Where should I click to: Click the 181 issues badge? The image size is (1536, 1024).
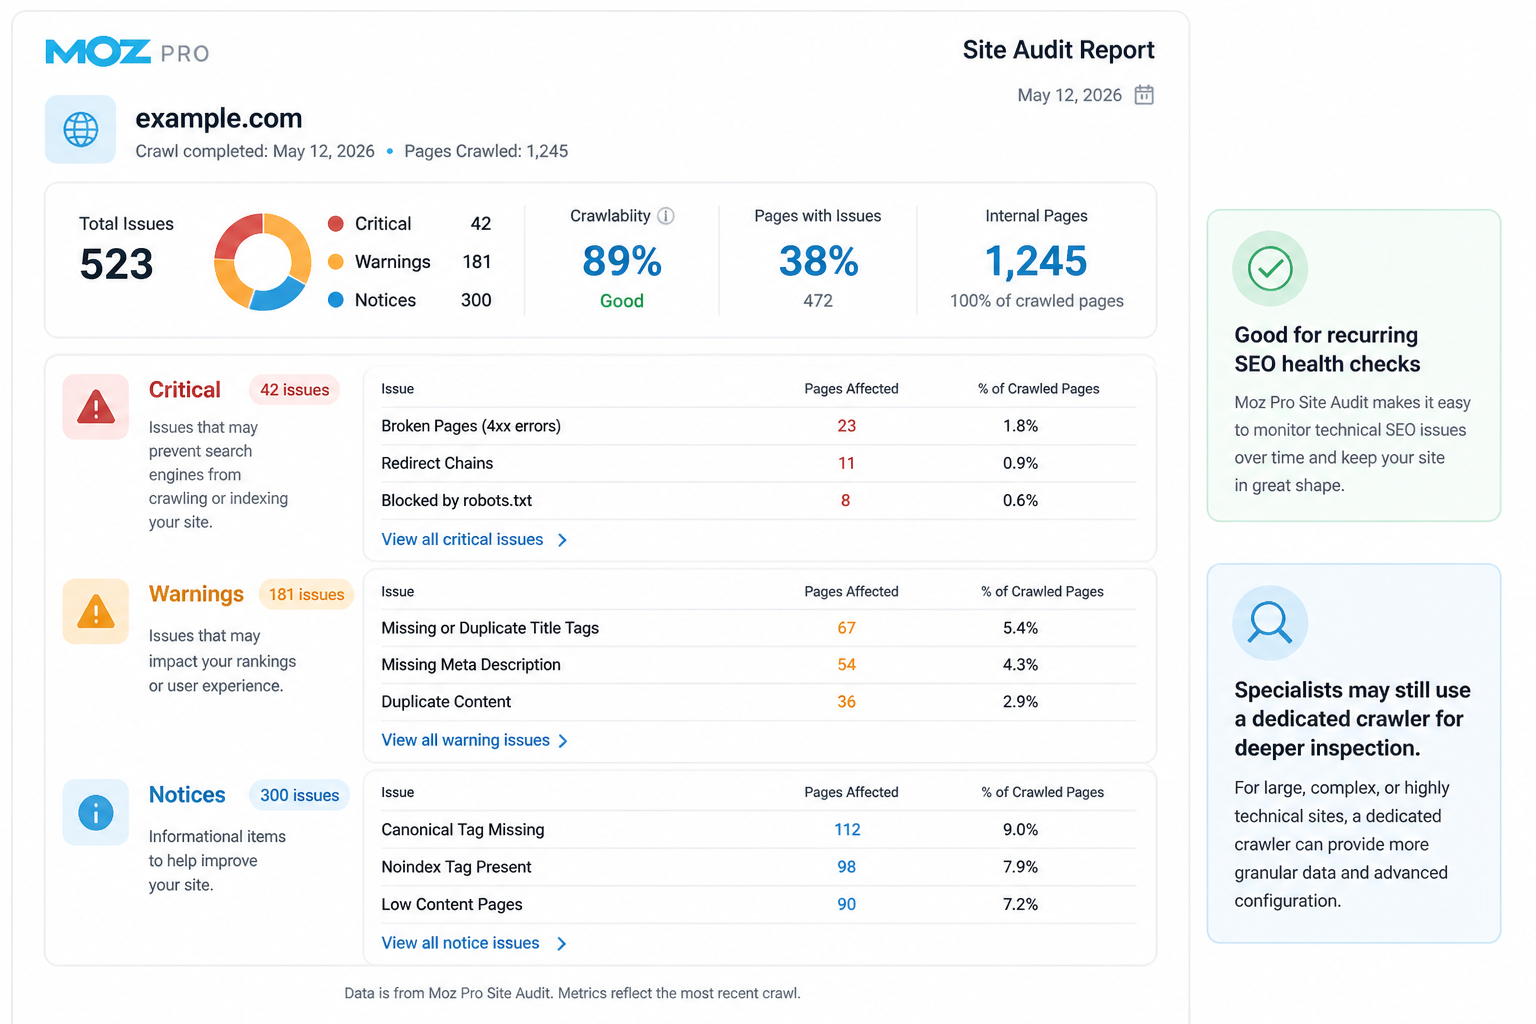click(306, 594)
